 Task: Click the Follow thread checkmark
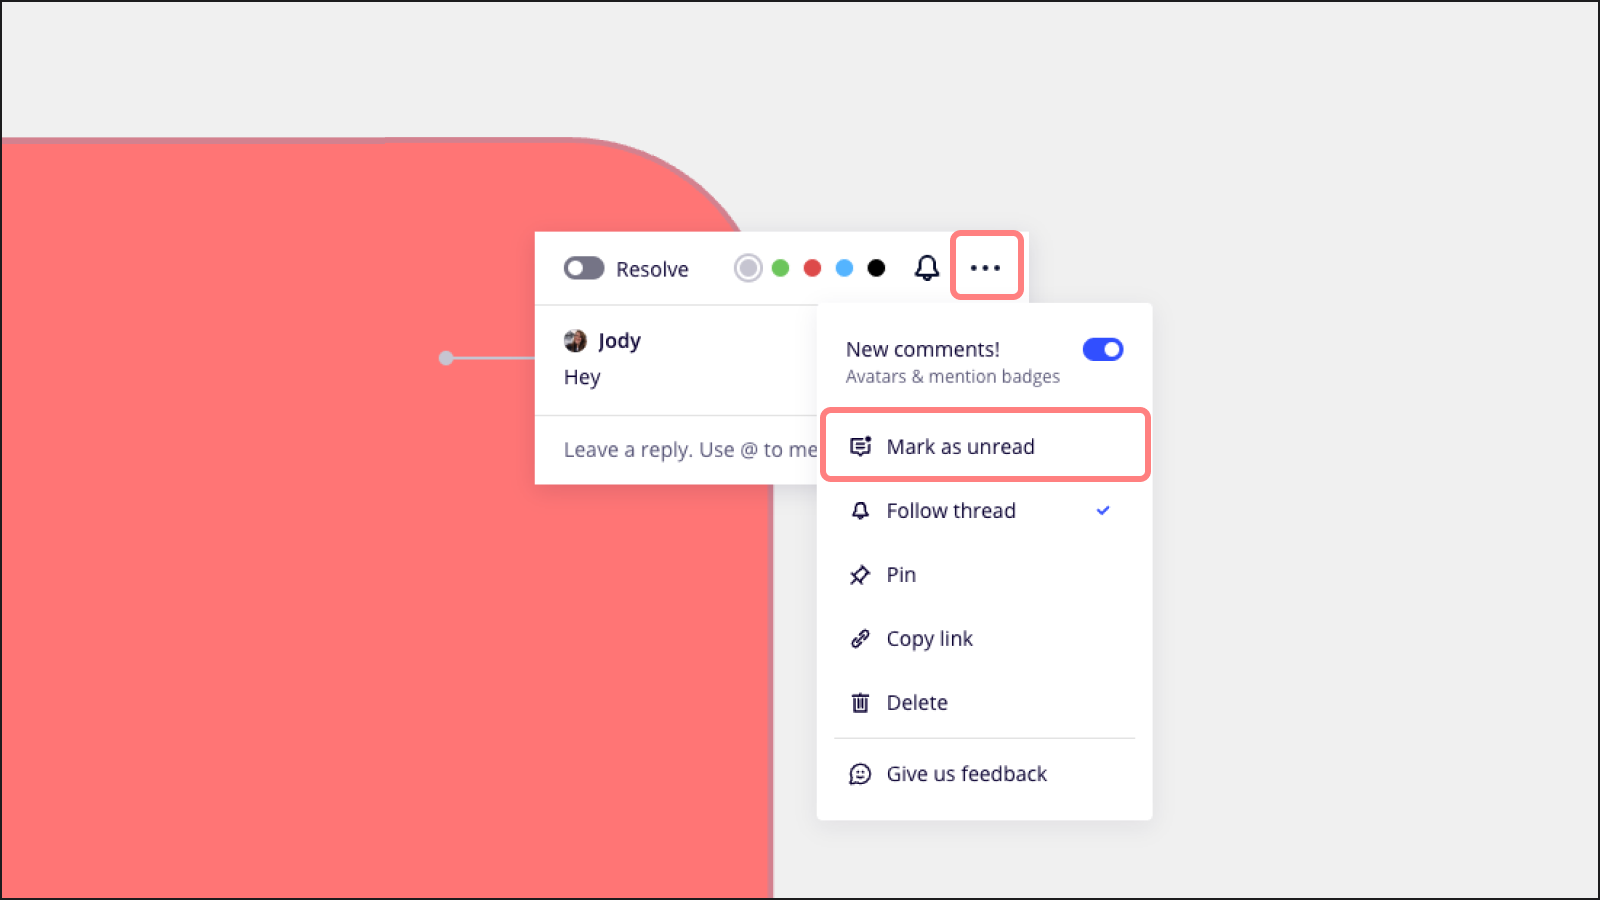tap(1103, 511)
